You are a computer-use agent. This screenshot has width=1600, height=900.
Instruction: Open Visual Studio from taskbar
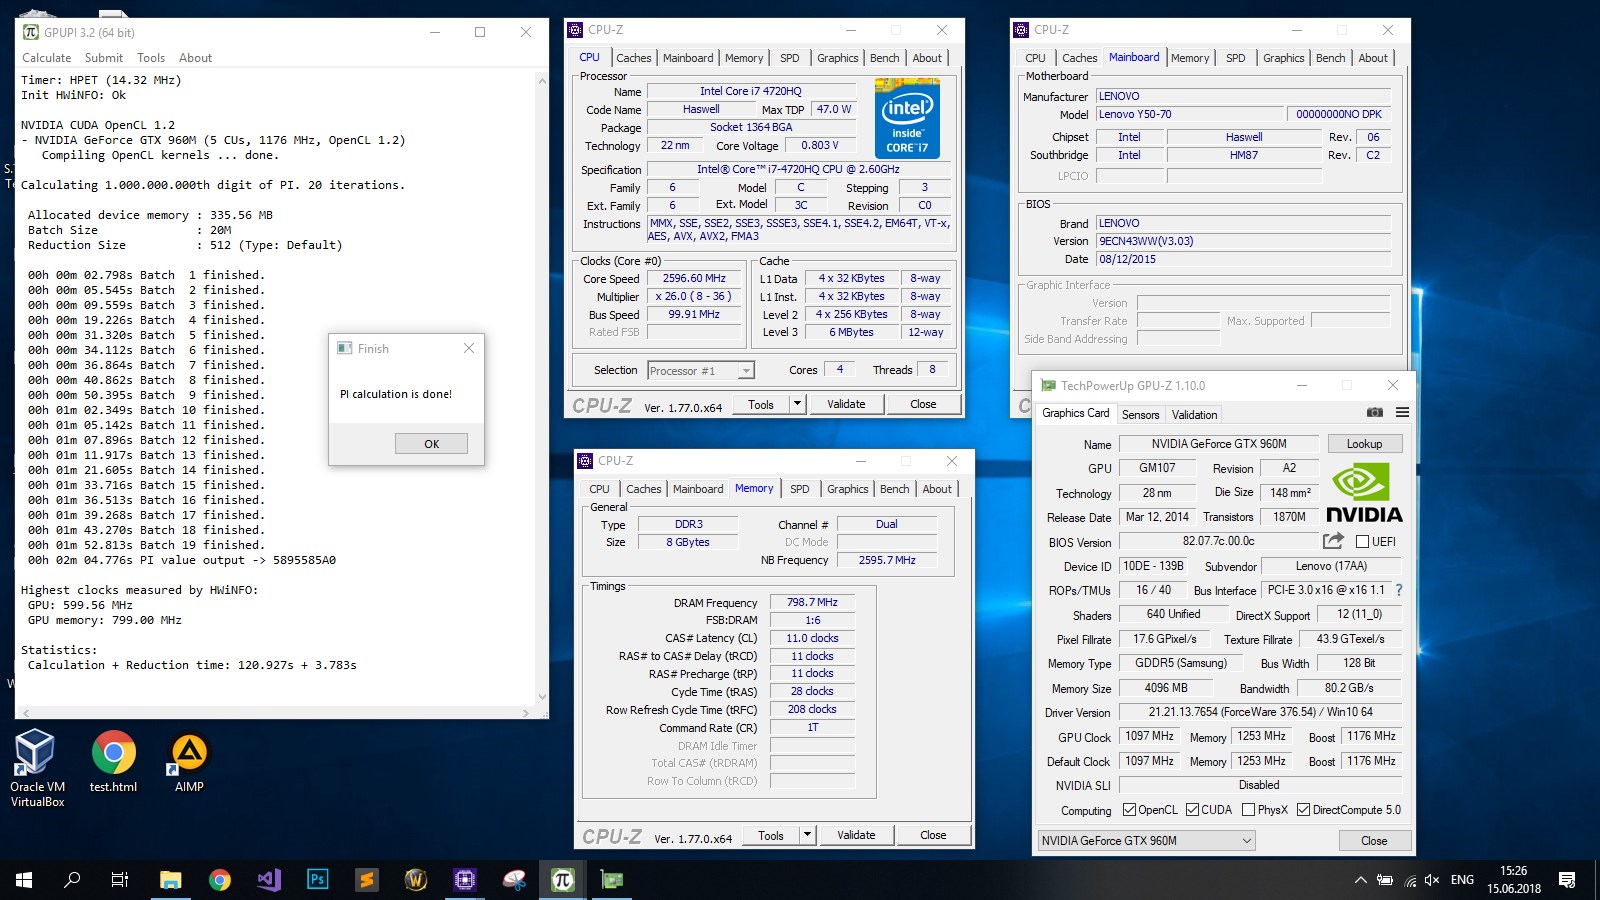point(269,880)
